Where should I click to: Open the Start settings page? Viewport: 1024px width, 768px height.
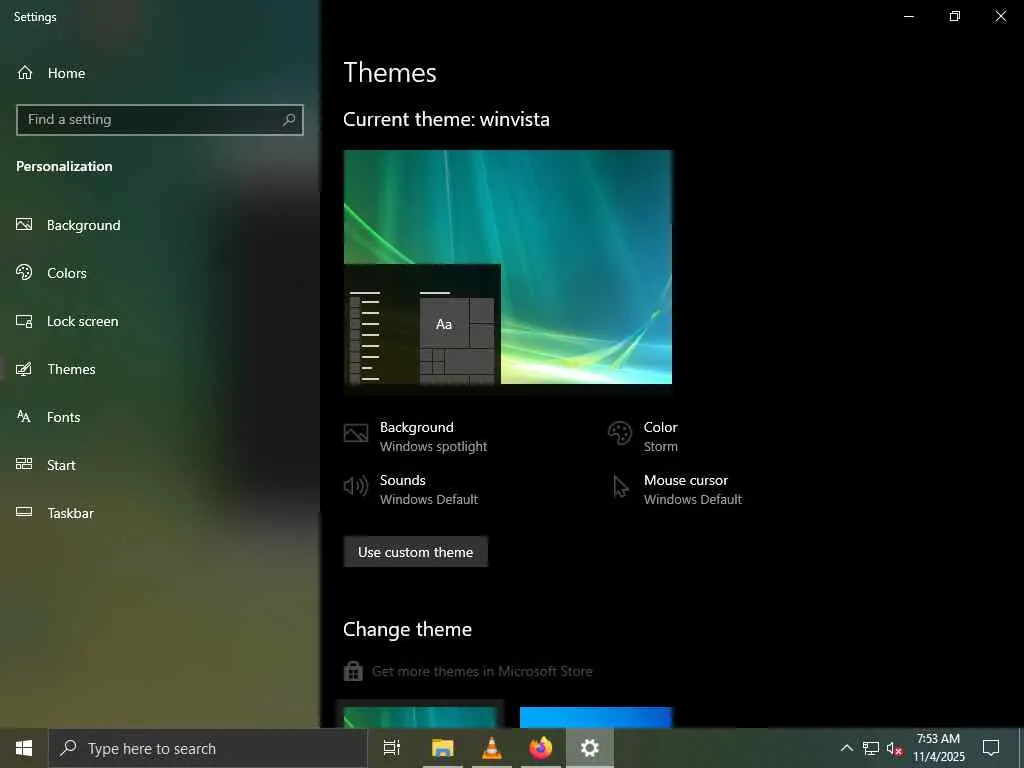[x=46, y=465]
